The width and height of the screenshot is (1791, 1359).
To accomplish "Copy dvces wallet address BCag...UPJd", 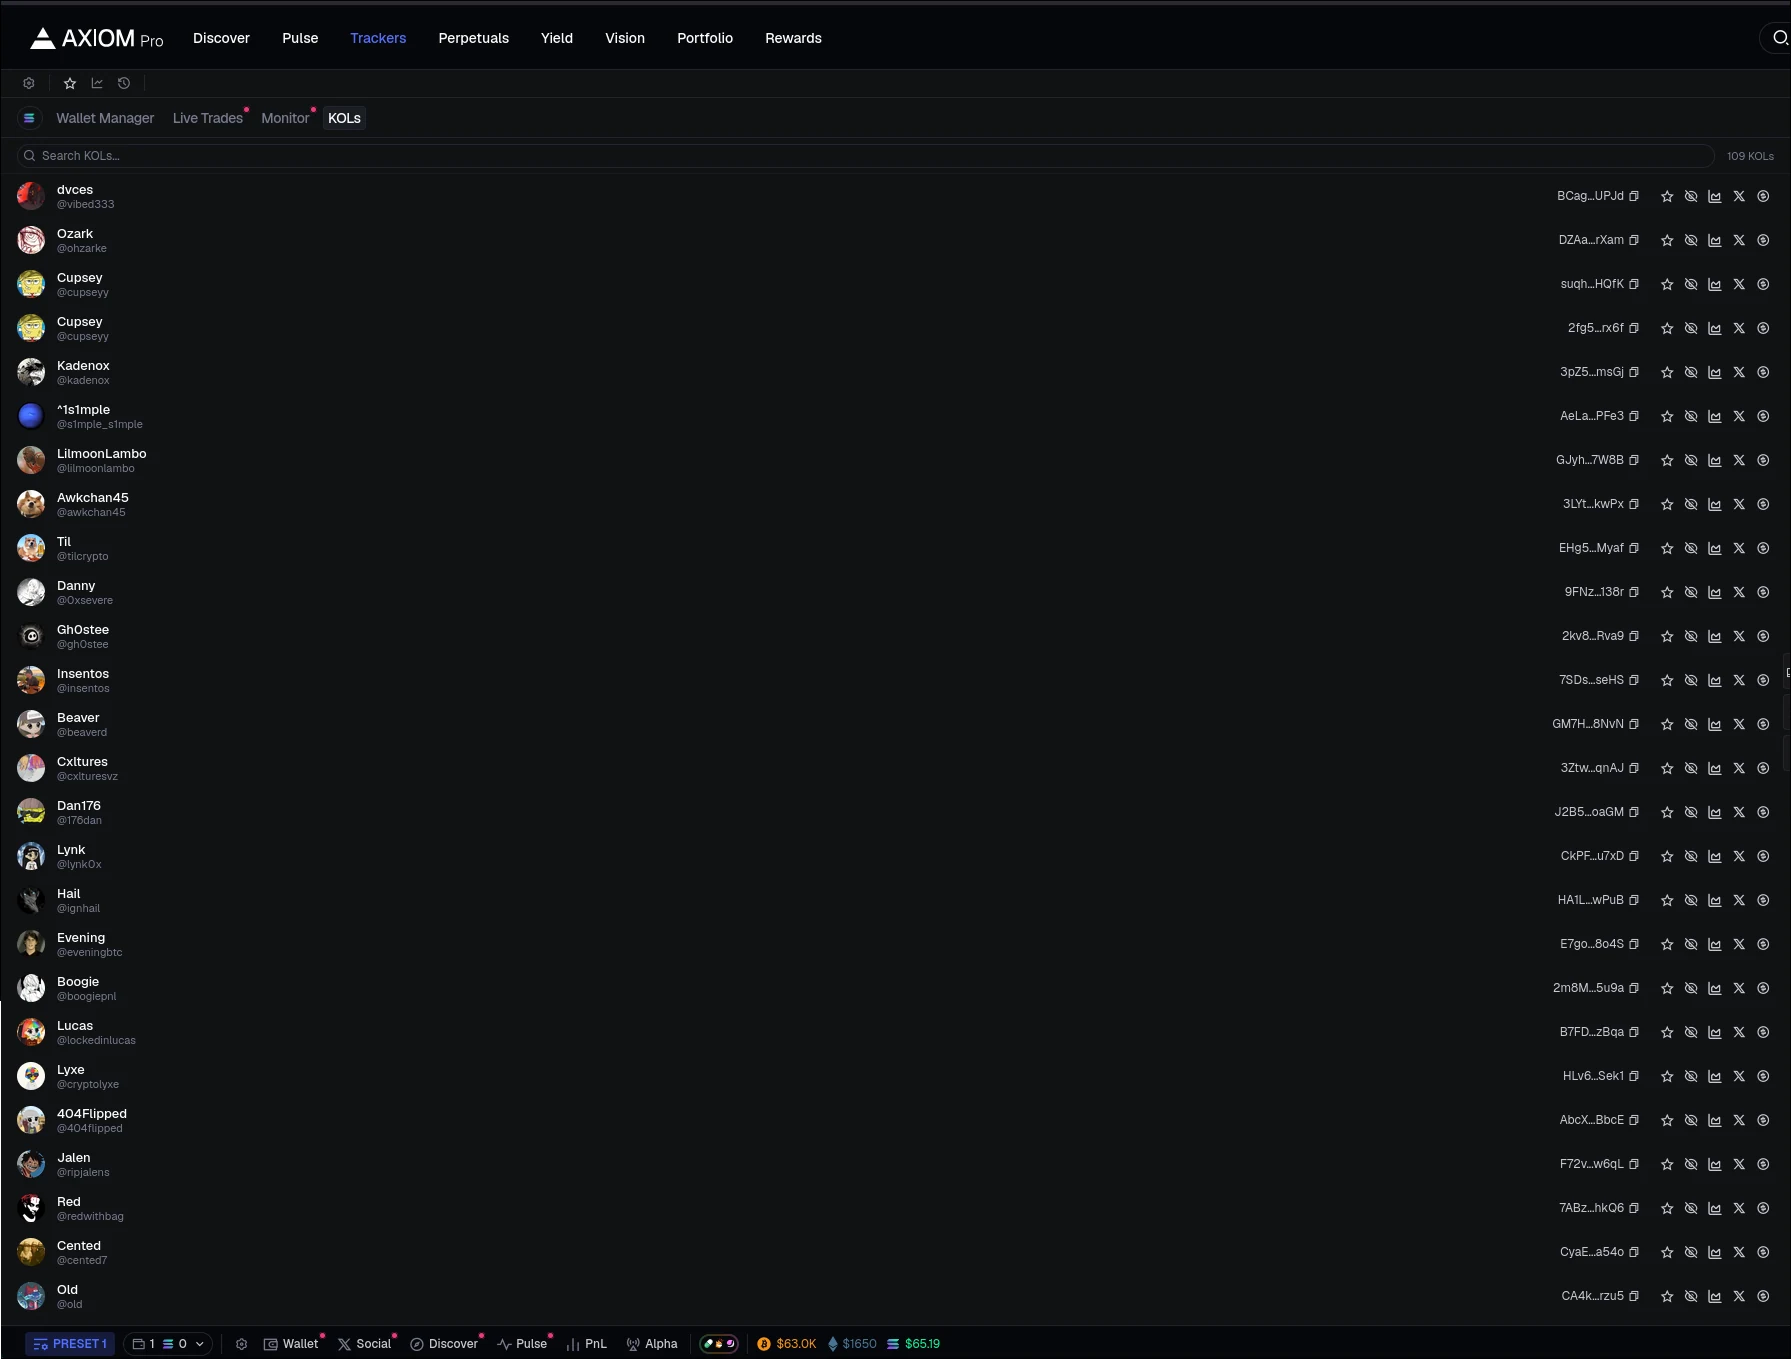I will (1634, 196).
